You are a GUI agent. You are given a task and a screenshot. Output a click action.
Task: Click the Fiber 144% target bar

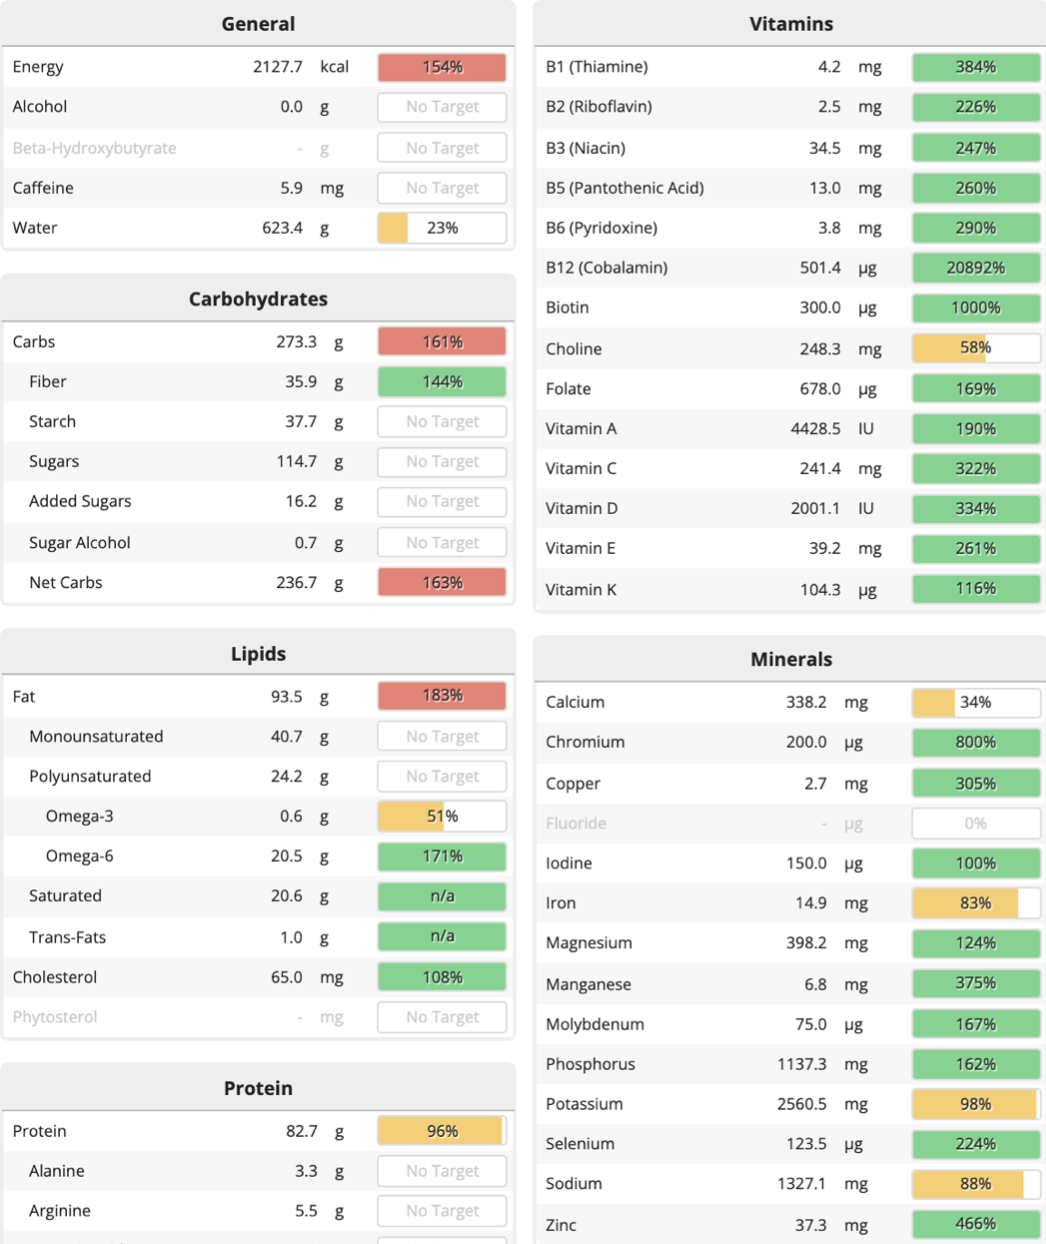442,382
